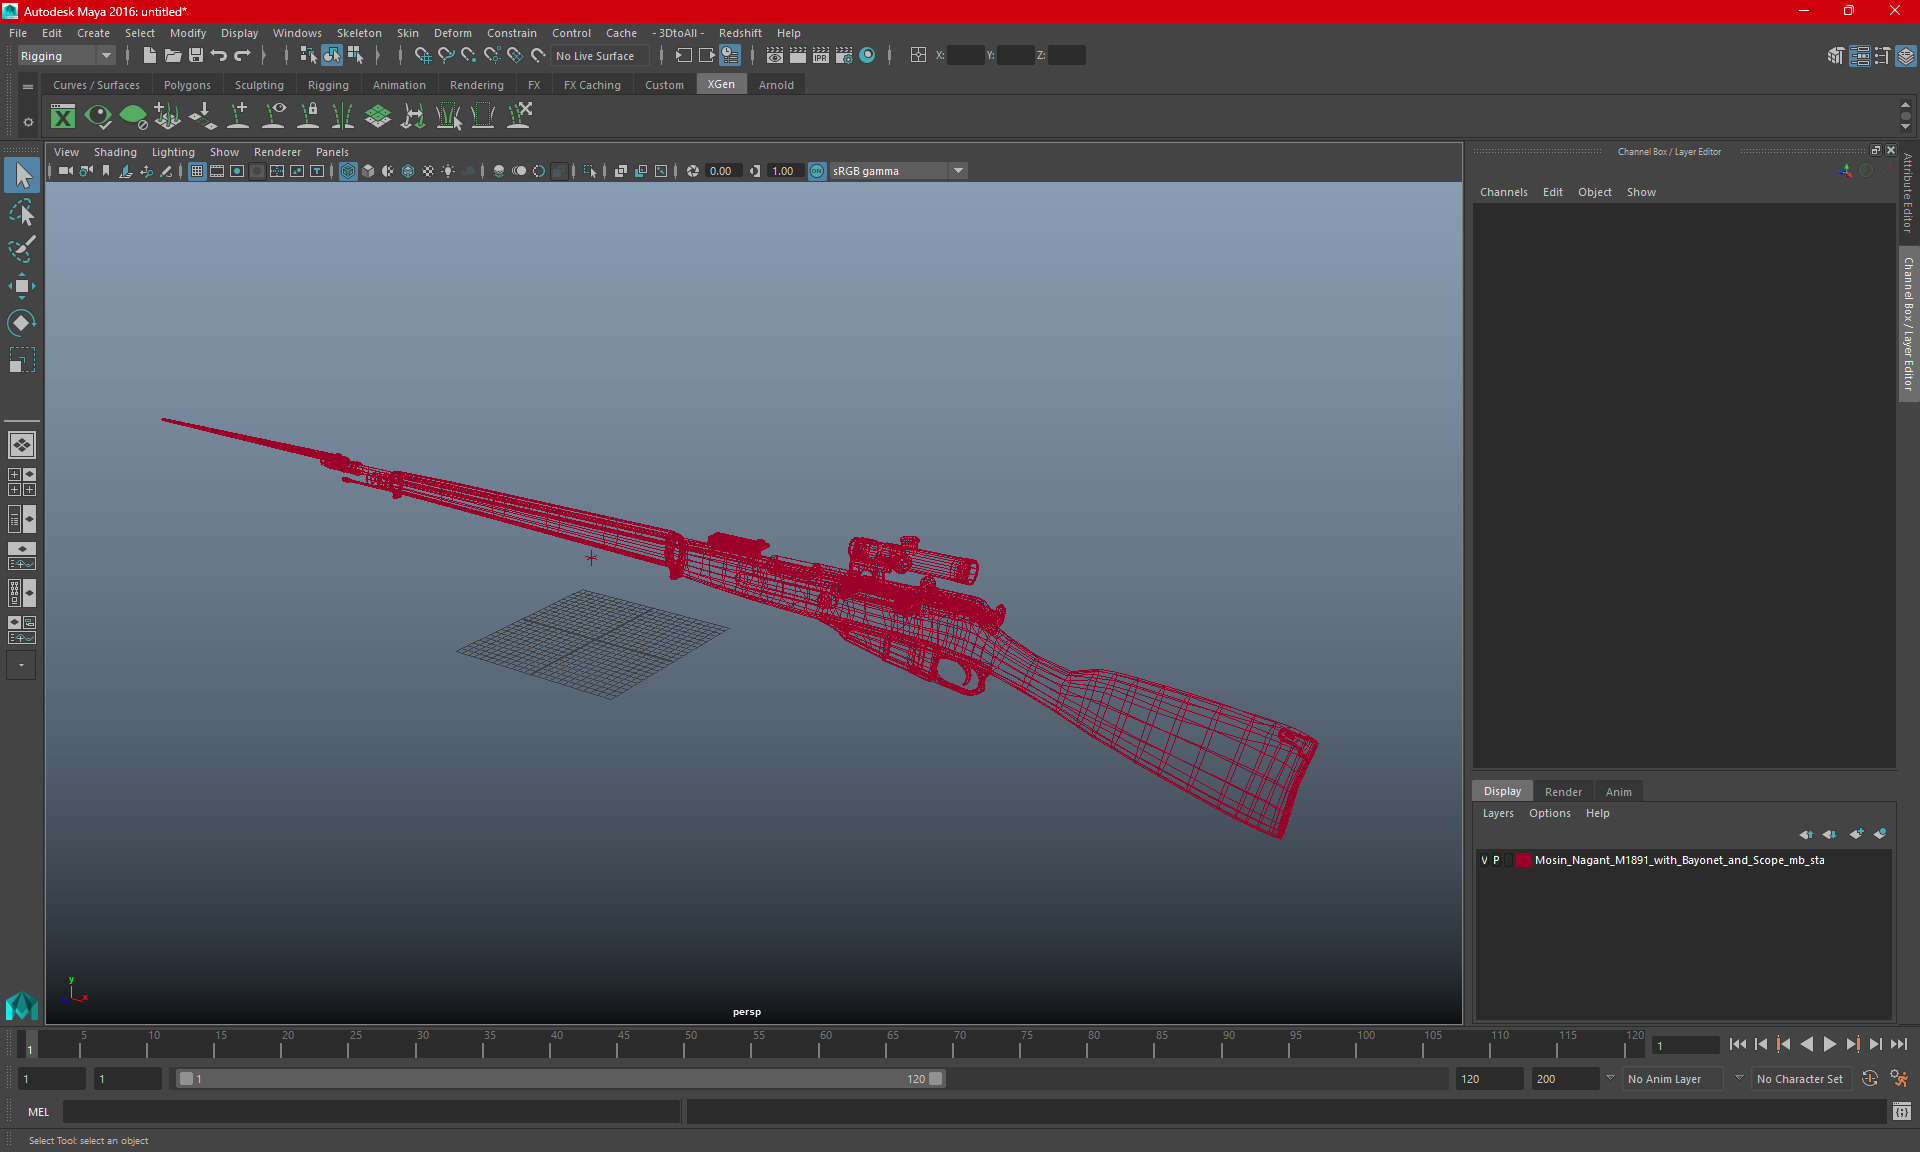The image size is (1920, 1152).
Task: Open the Rigging menu set dropdown
Action: pyautogui.click(x=105, y=56)
